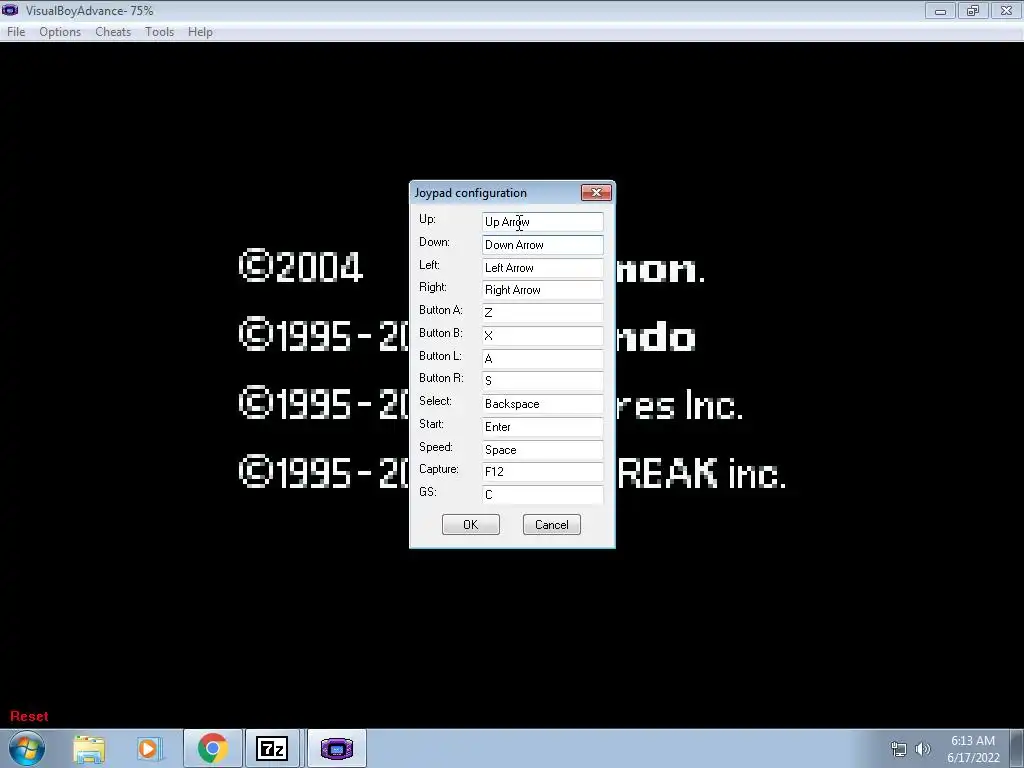This screenshot has width=1024, height=768.
Task: Restore down the VisualBoyAdvance window
Action: [973, 11]
